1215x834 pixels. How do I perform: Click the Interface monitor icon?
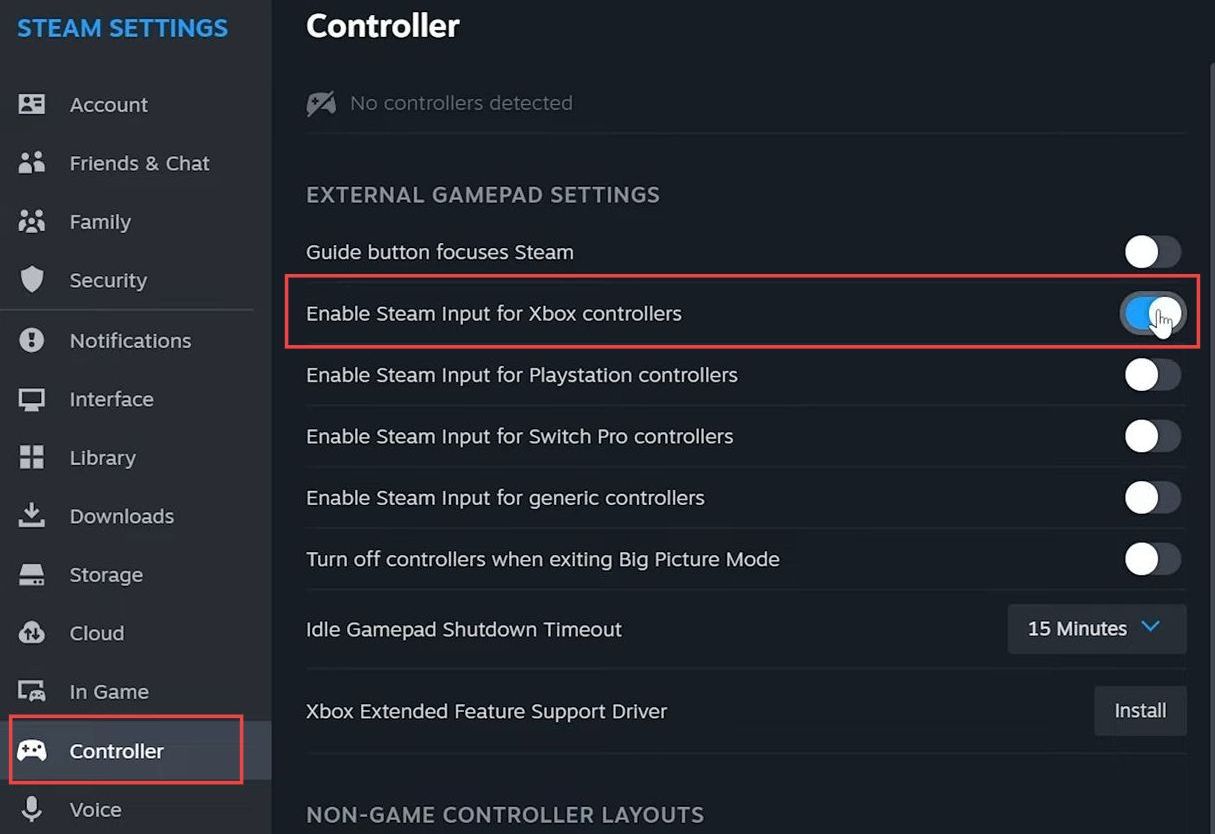(30, 399)
